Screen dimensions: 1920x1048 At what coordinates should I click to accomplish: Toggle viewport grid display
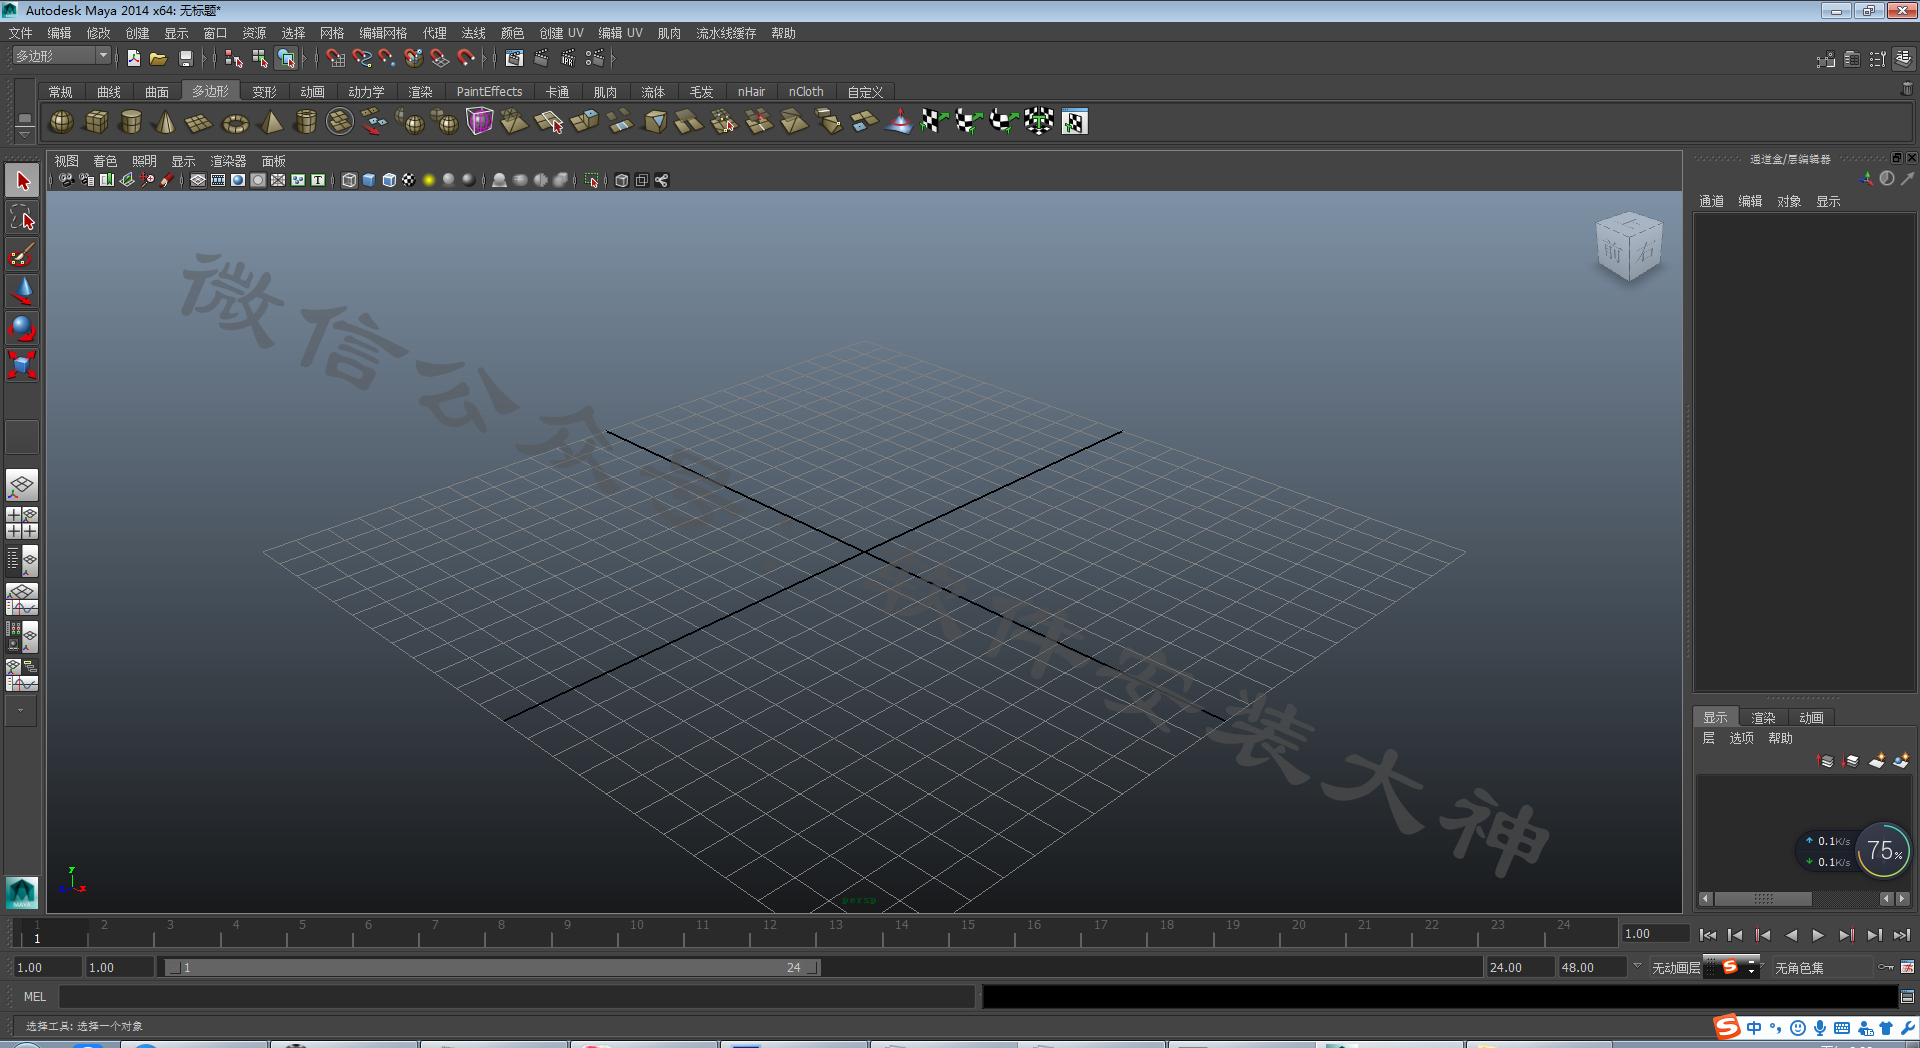click(x=198, y=180)
